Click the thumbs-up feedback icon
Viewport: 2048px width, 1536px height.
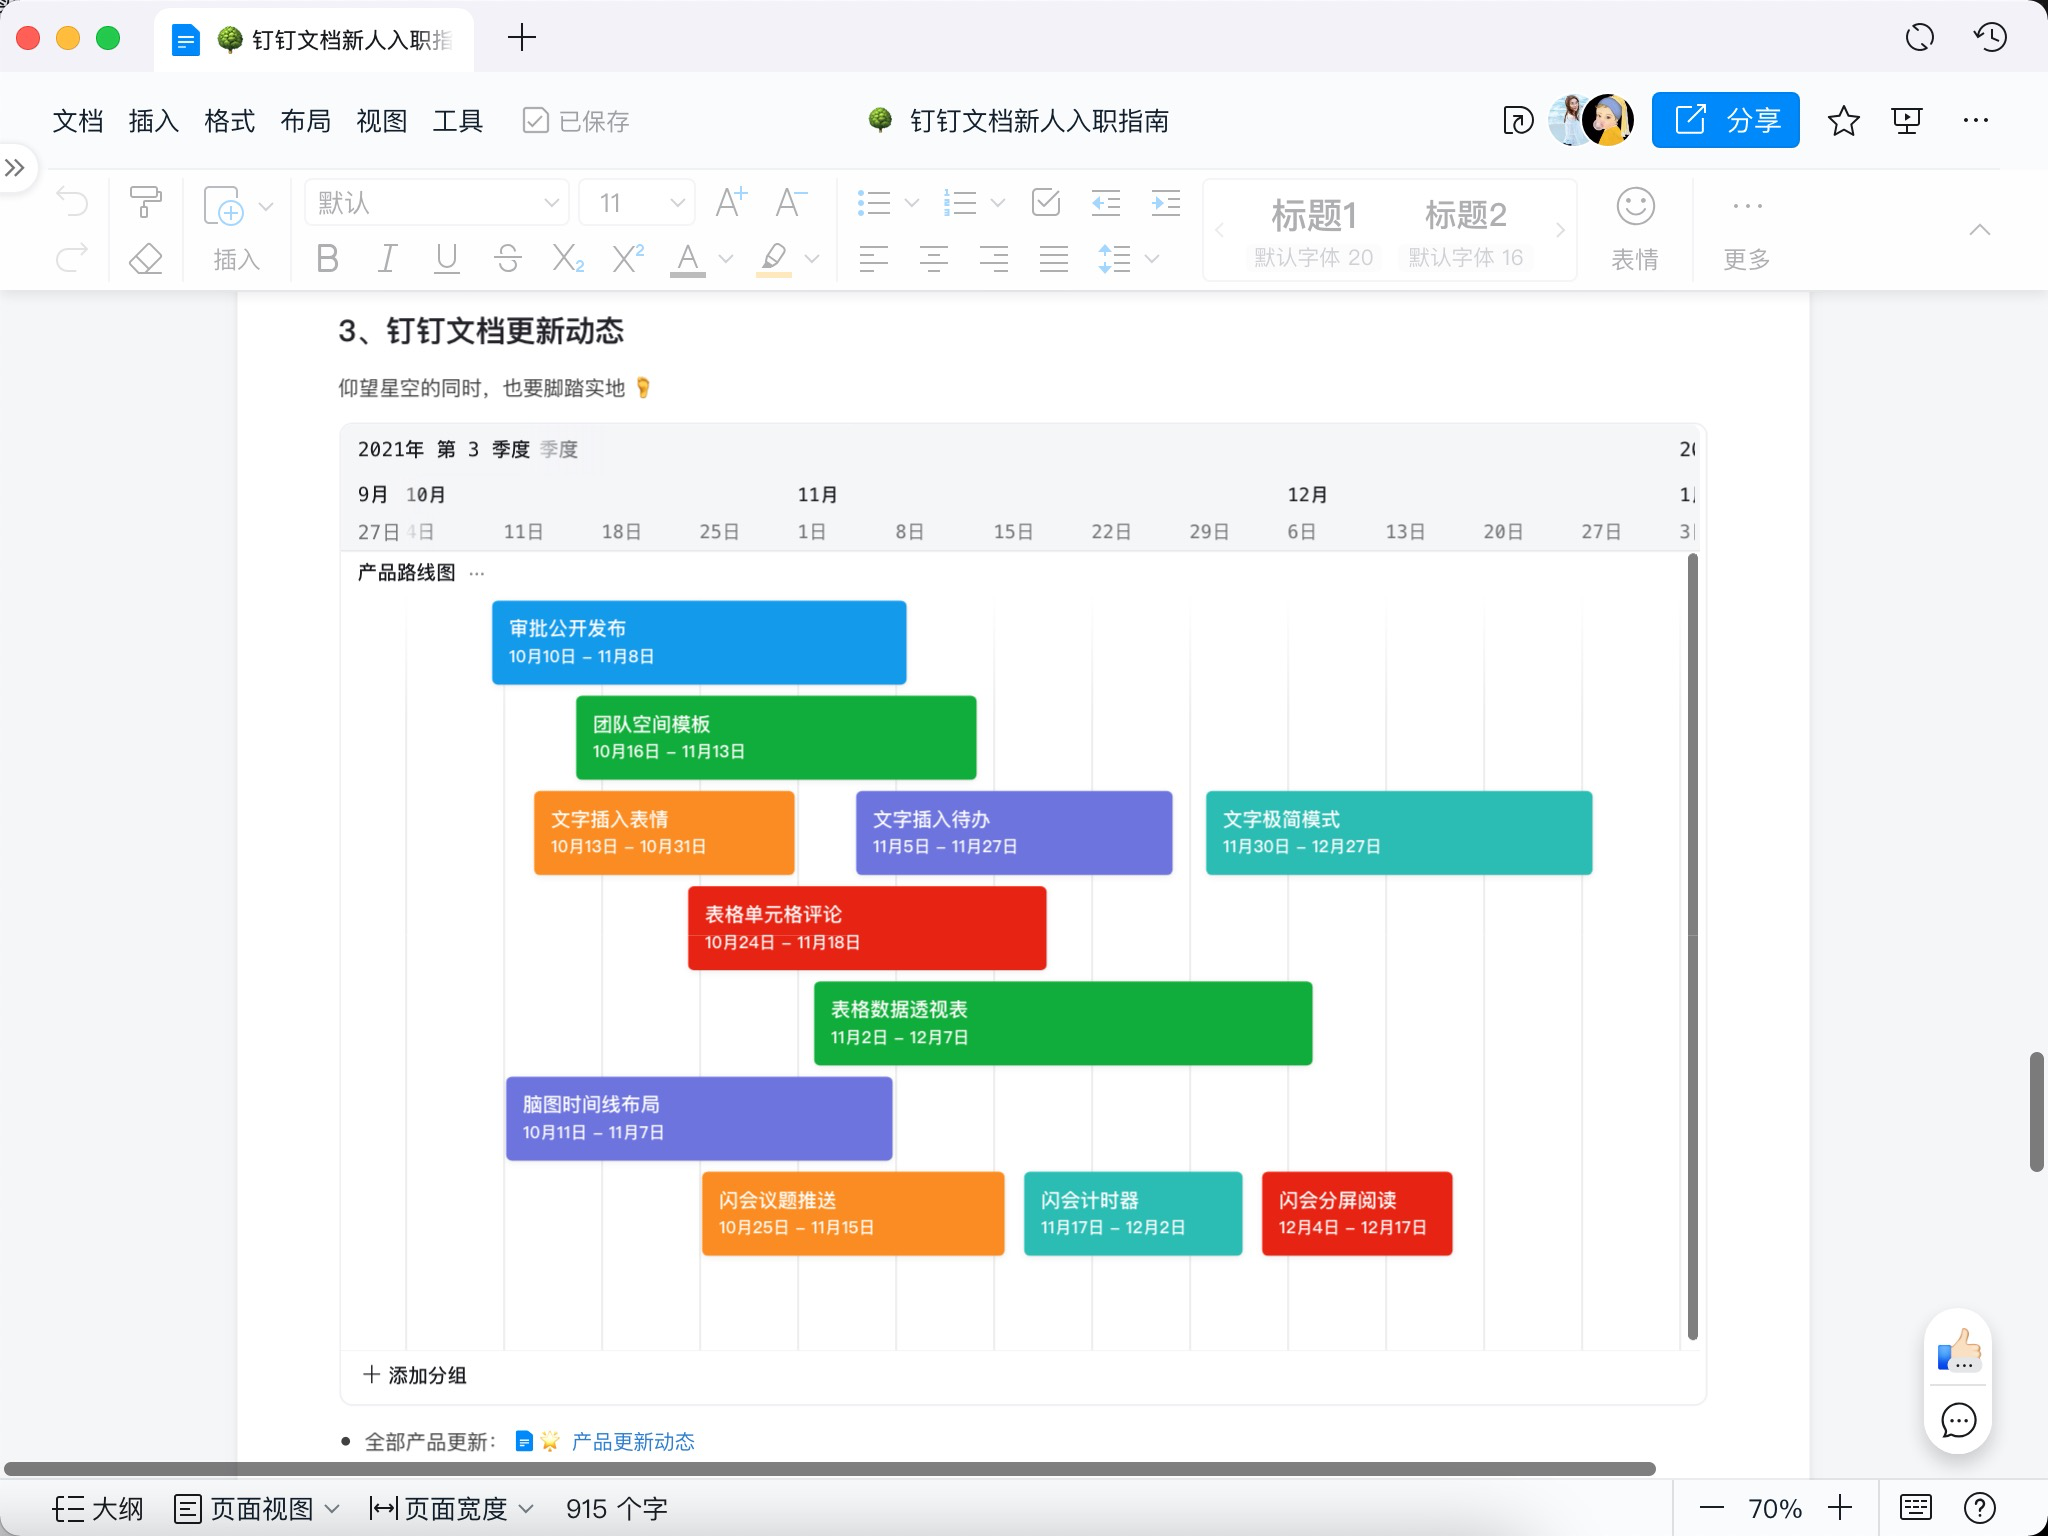coord(1958,1351)
